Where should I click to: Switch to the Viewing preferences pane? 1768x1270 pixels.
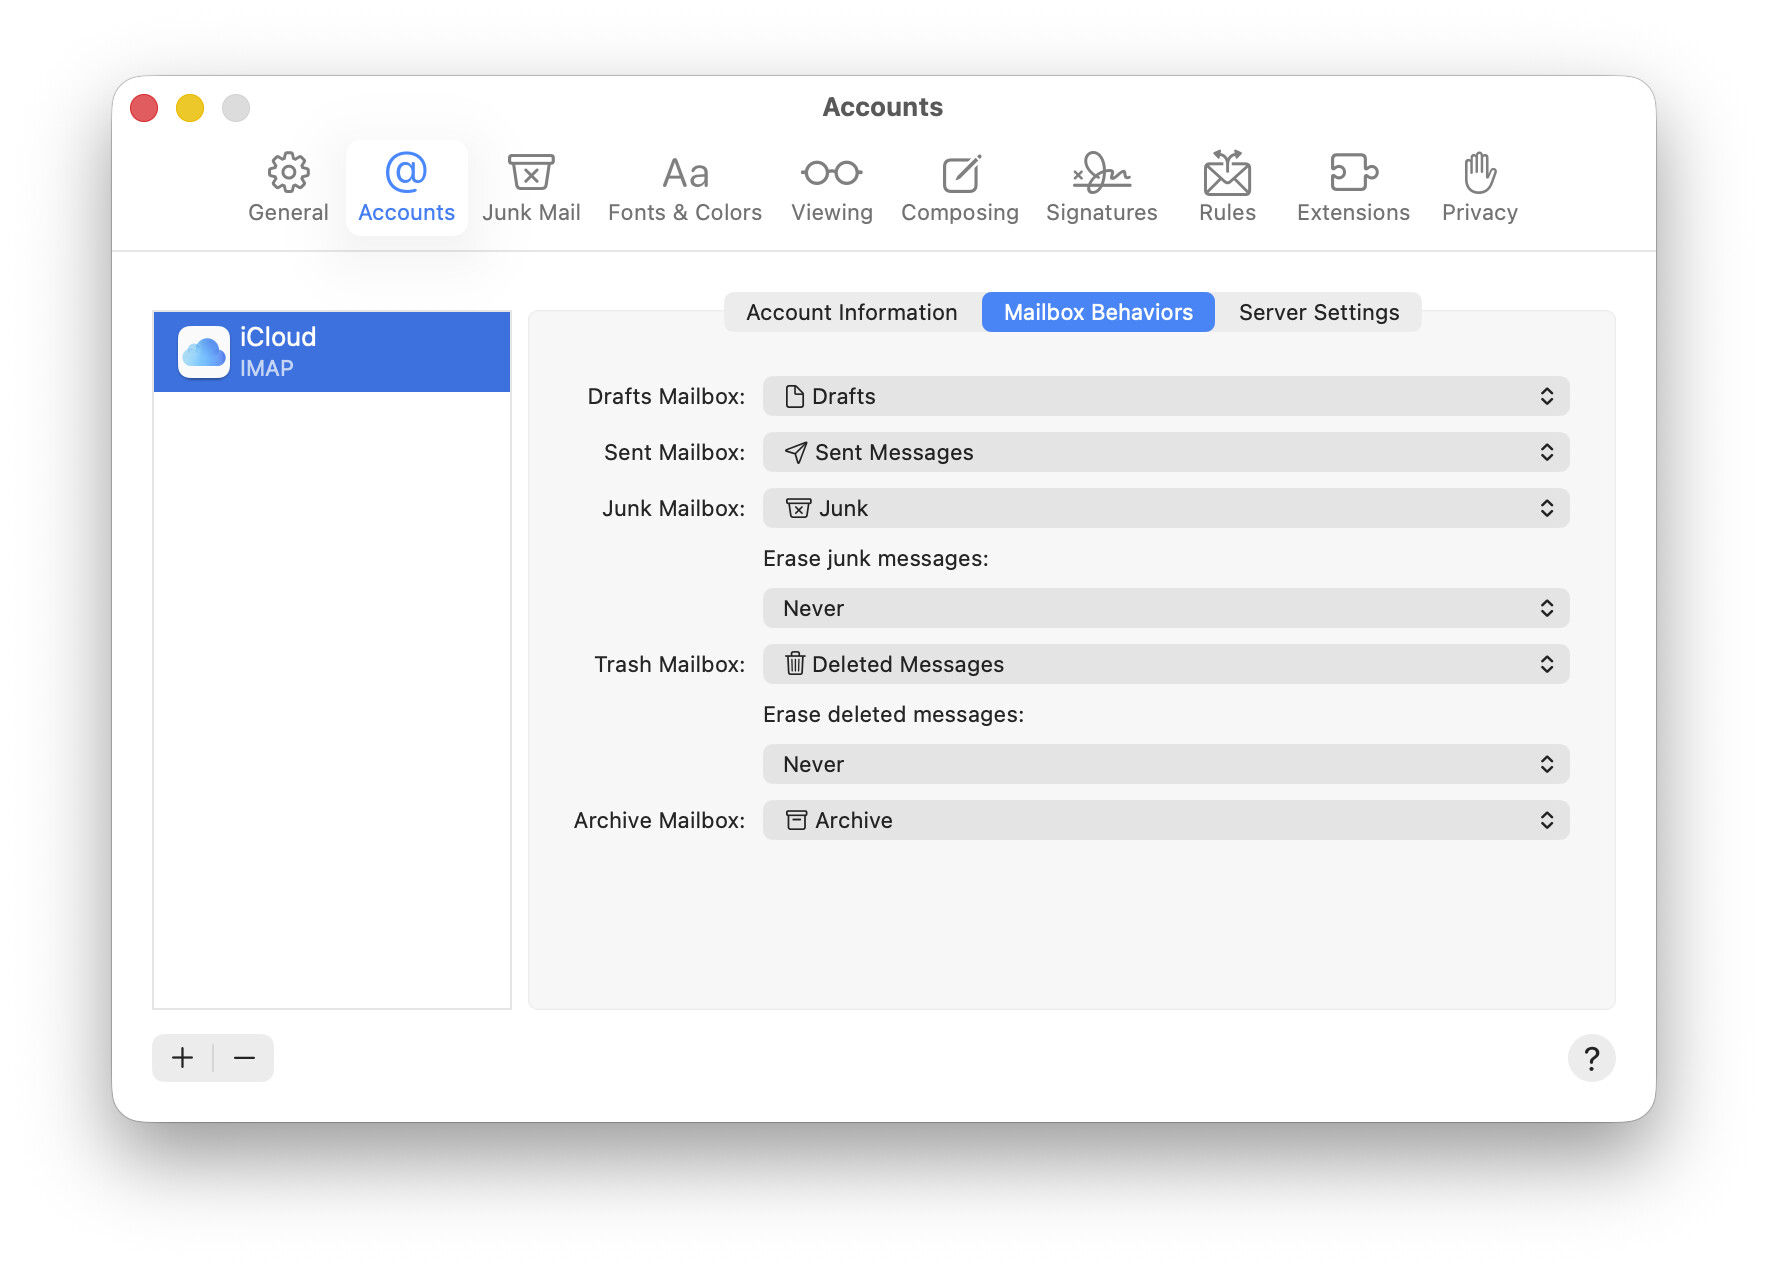831,188
